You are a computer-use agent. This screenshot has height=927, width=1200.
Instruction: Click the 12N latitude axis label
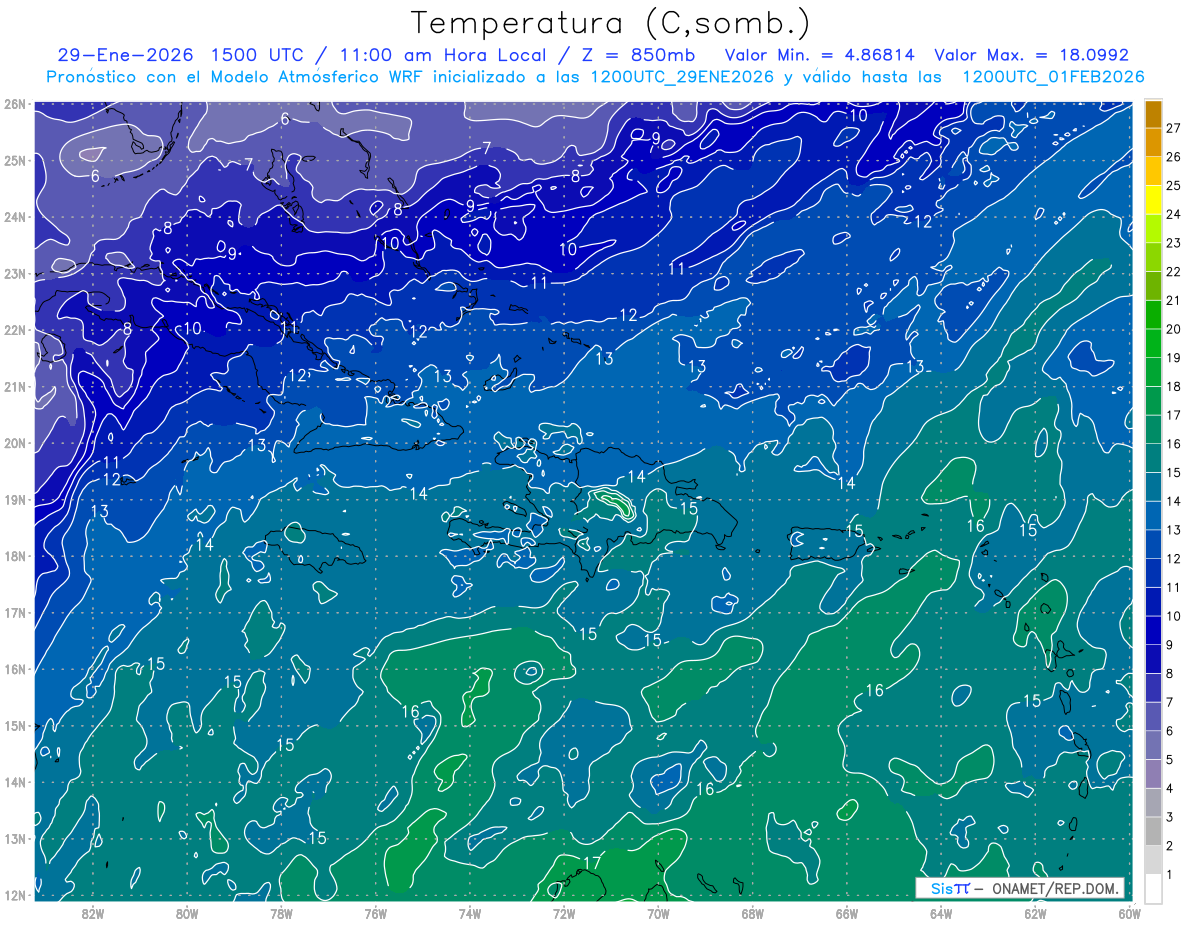(x=14, y=896)
